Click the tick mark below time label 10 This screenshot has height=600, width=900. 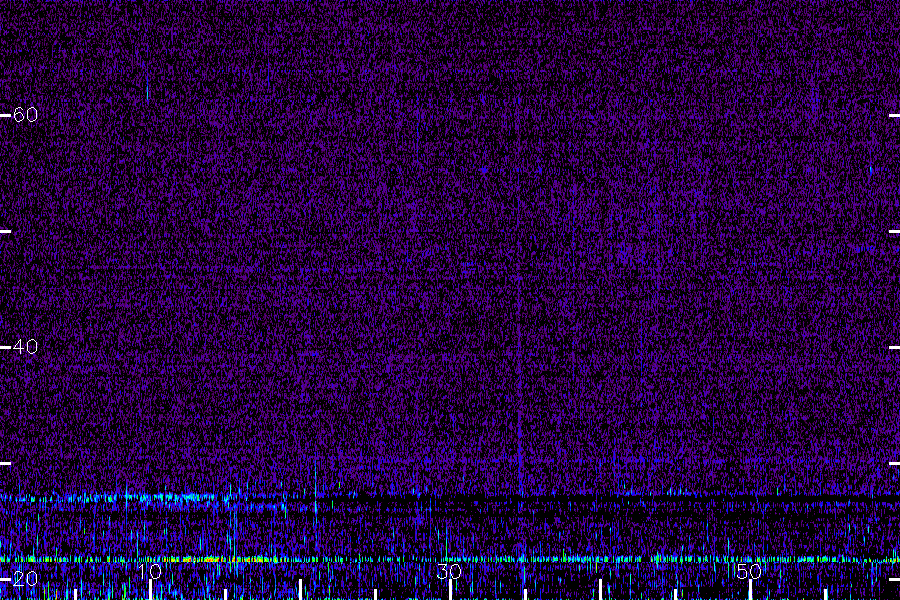(150, 590)
